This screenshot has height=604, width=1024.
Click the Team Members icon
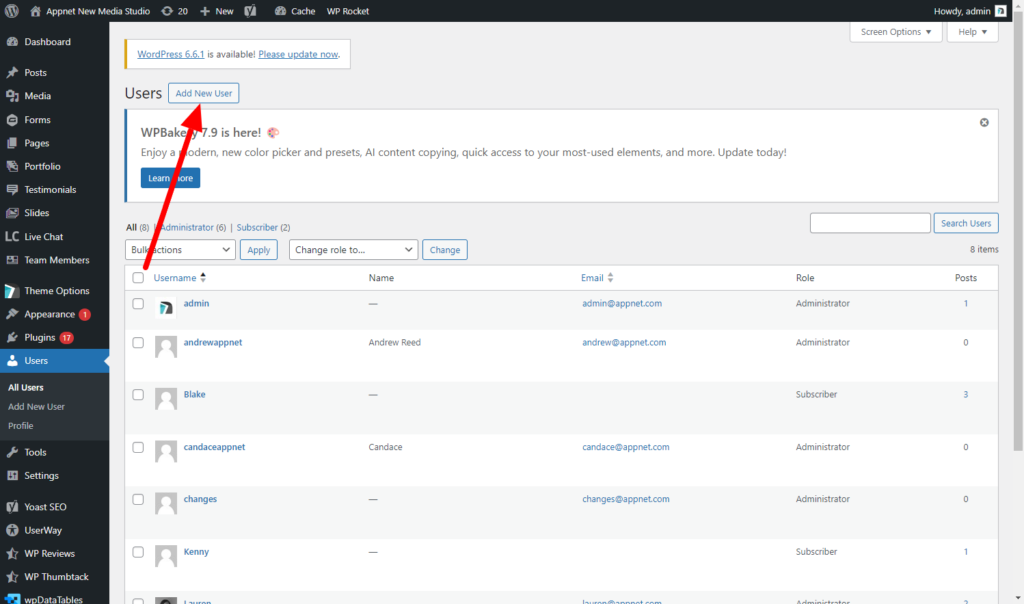[x=12, y=260]
